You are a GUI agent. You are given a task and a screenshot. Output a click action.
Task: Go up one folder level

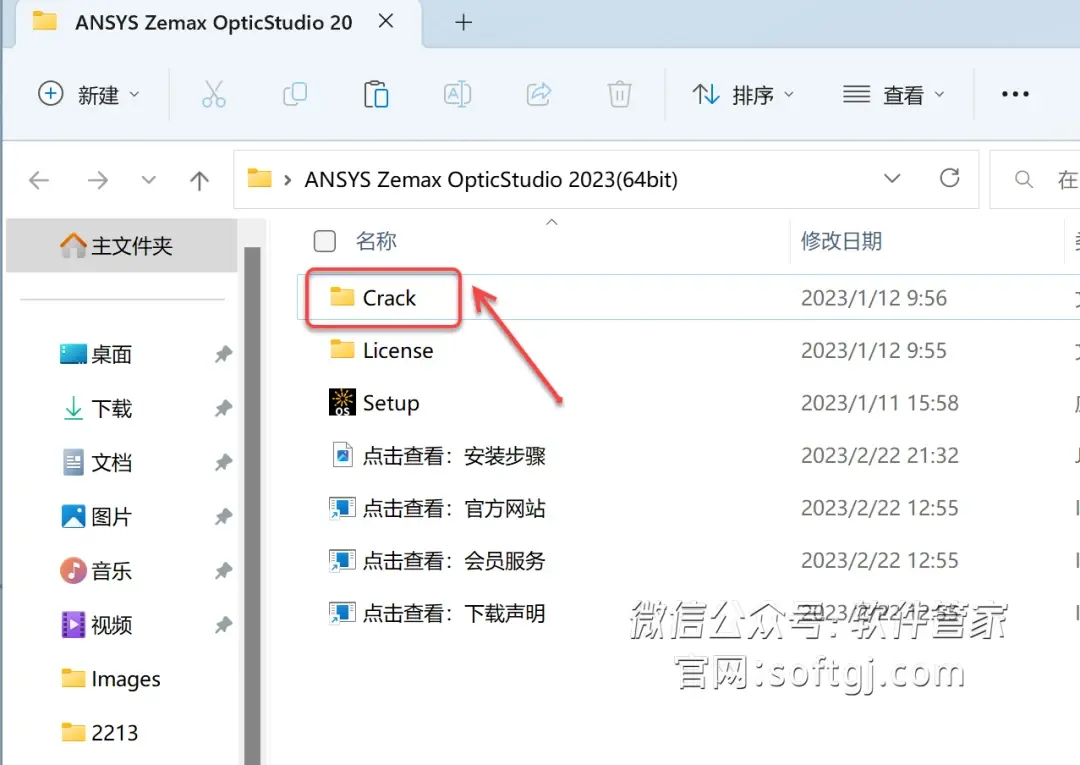(x=200, y=180)
